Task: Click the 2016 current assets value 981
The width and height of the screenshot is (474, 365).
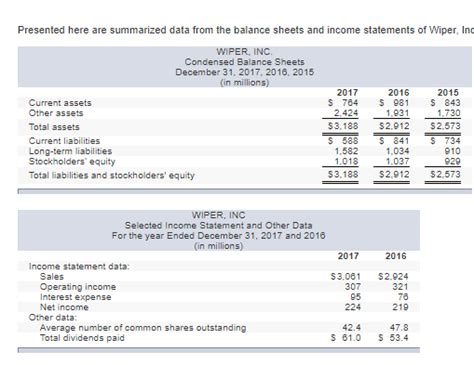Action: 401,102
